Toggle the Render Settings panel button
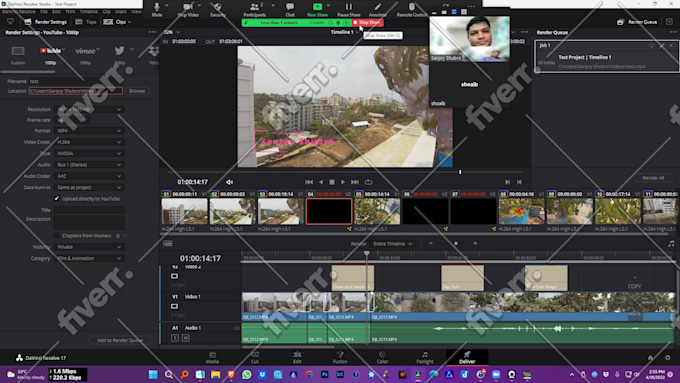The width and height of the screenshot is (680, 383). (x=46, y=22)
